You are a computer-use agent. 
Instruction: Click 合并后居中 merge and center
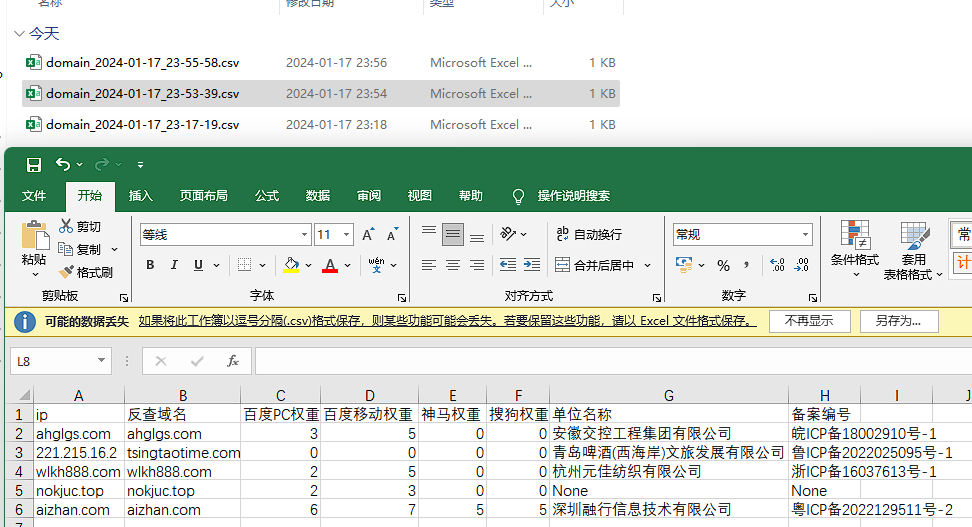point(594,265)
